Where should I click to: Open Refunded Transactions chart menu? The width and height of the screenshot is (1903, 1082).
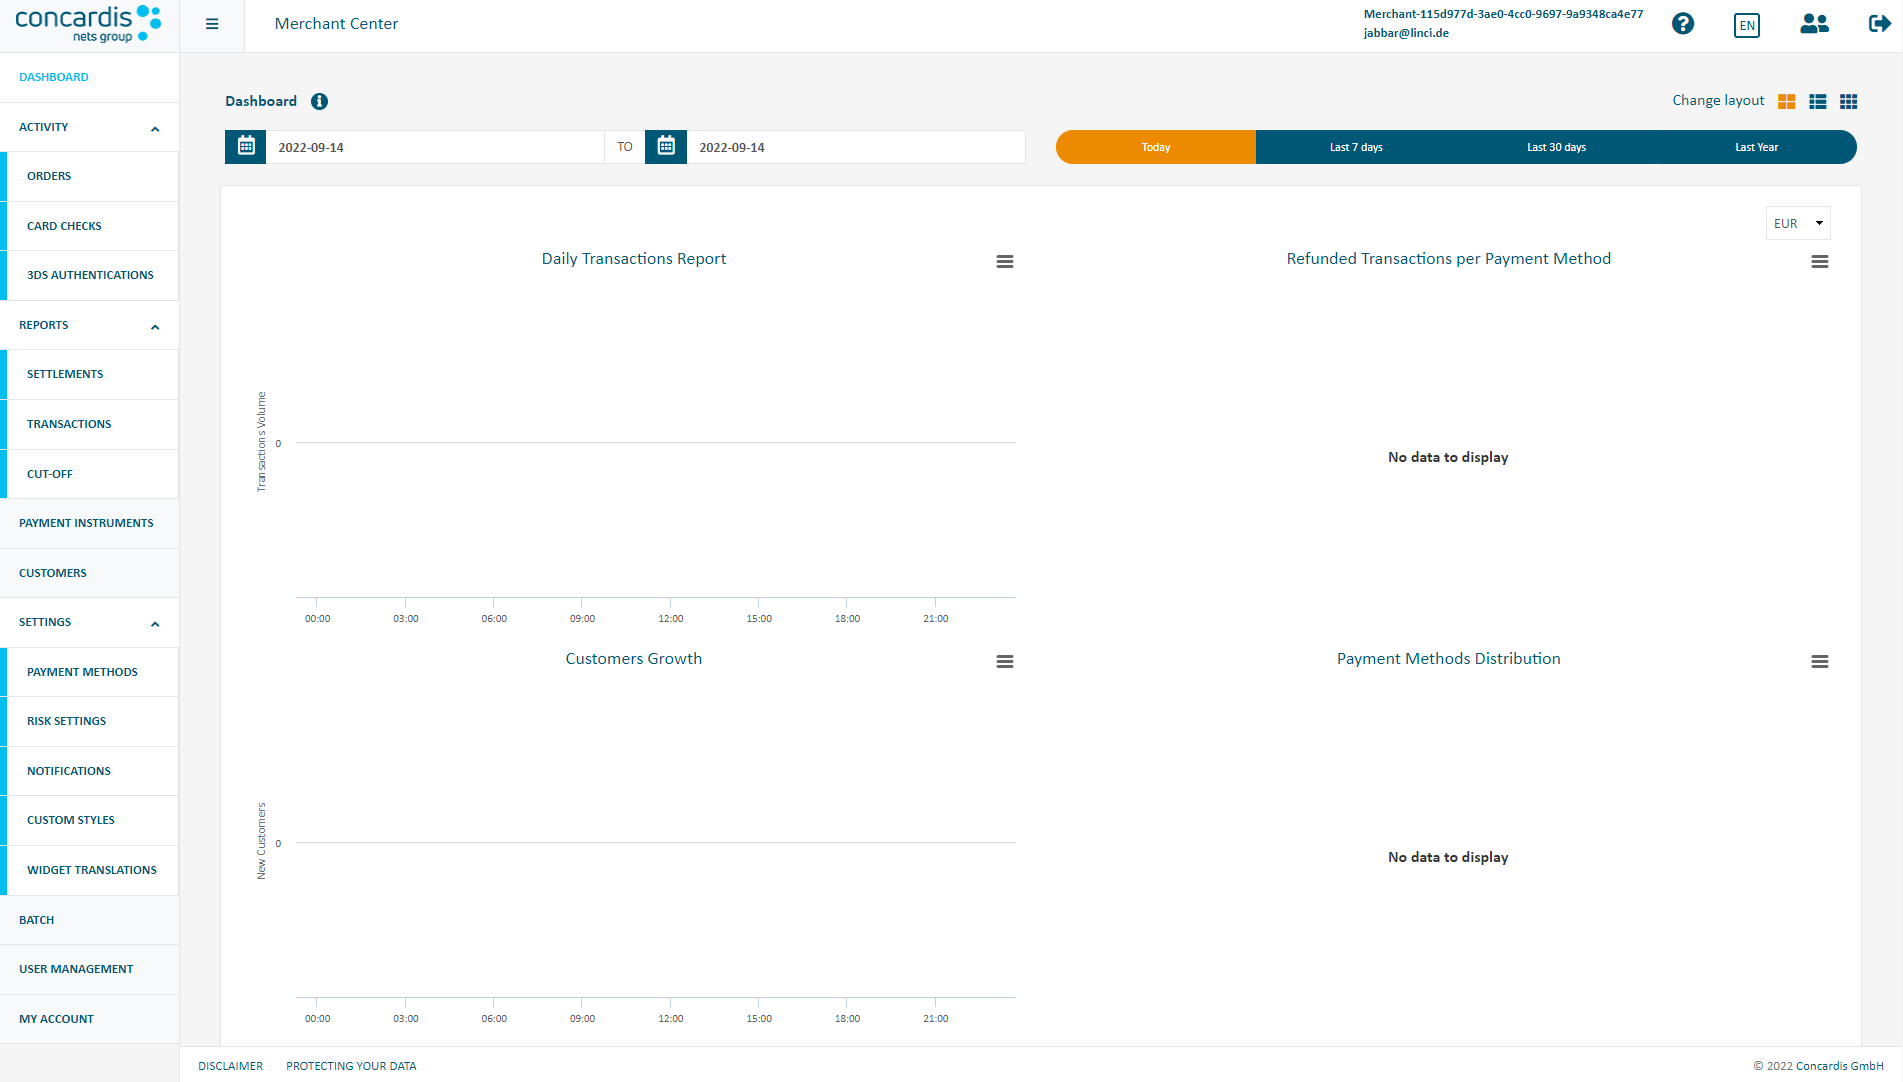1820,262
